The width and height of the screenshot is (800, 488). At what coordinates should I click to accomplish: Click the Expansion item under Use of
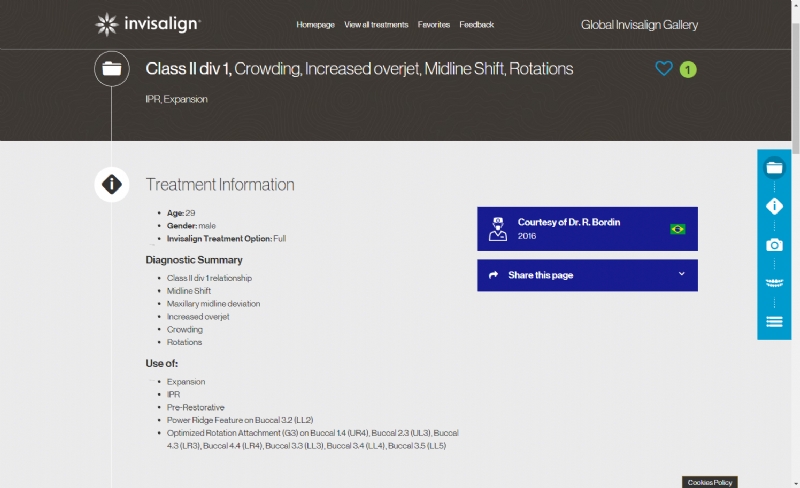click(x=186, y=382)
